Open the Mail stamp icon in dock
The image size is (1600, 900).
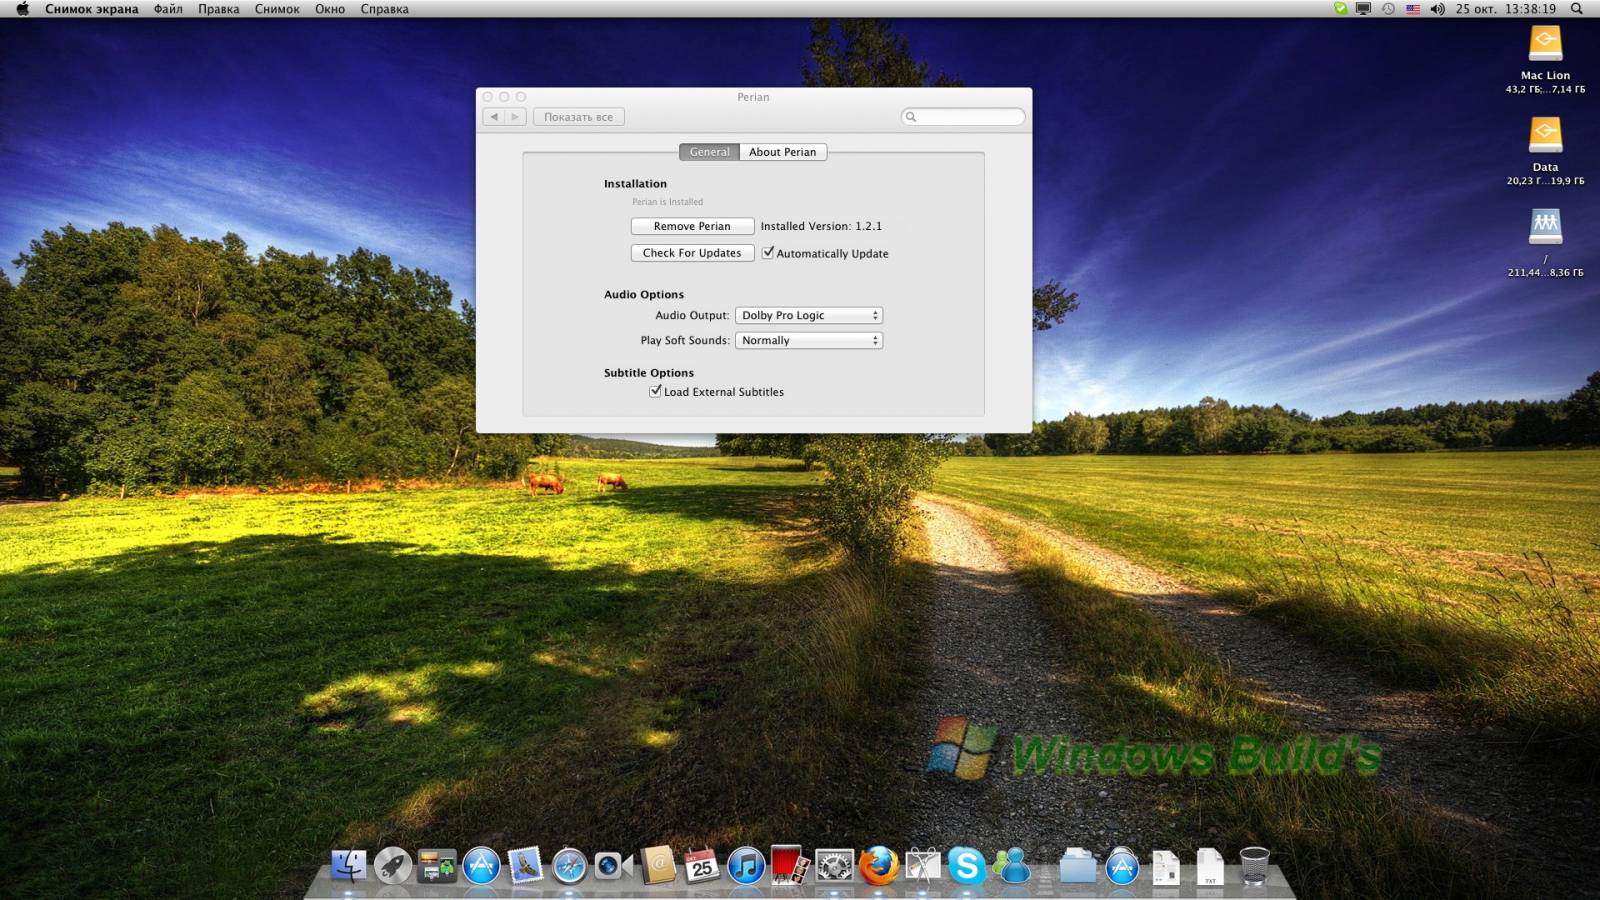coord(525,866)
